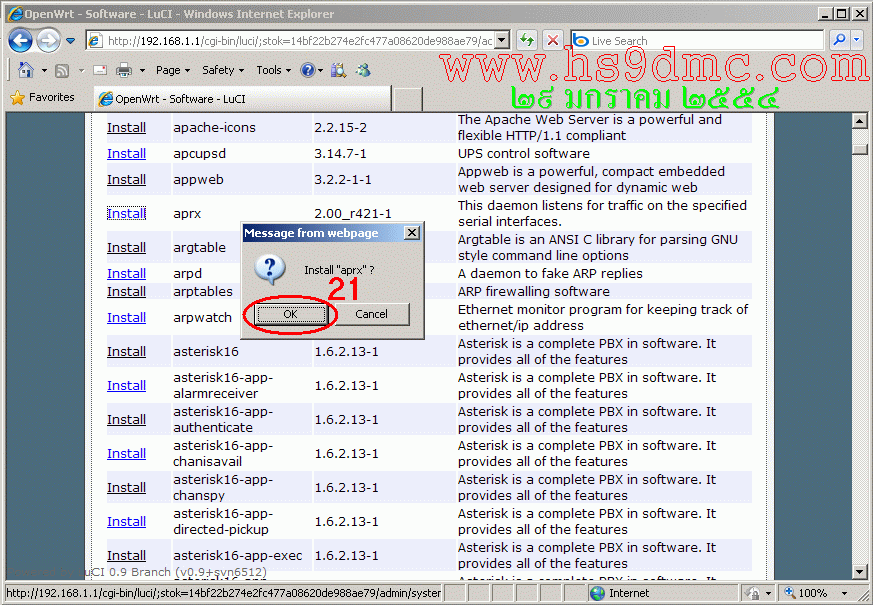Click the vertical scrollbar thumb
This screenshot has height=605, width=873.
click(x=860, y=149)
